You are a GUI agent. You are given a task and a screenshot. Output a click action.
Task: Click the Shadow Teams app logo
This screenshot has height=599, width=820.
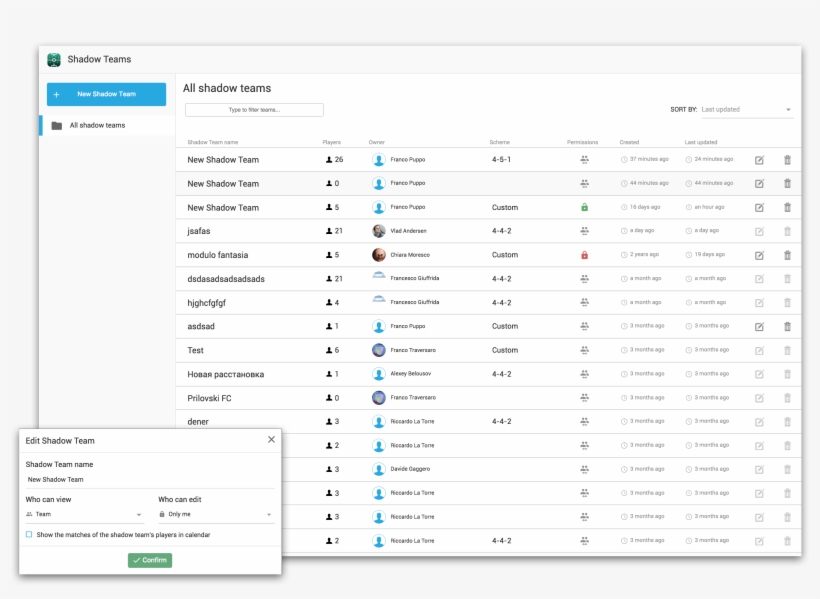click(54, 60)
